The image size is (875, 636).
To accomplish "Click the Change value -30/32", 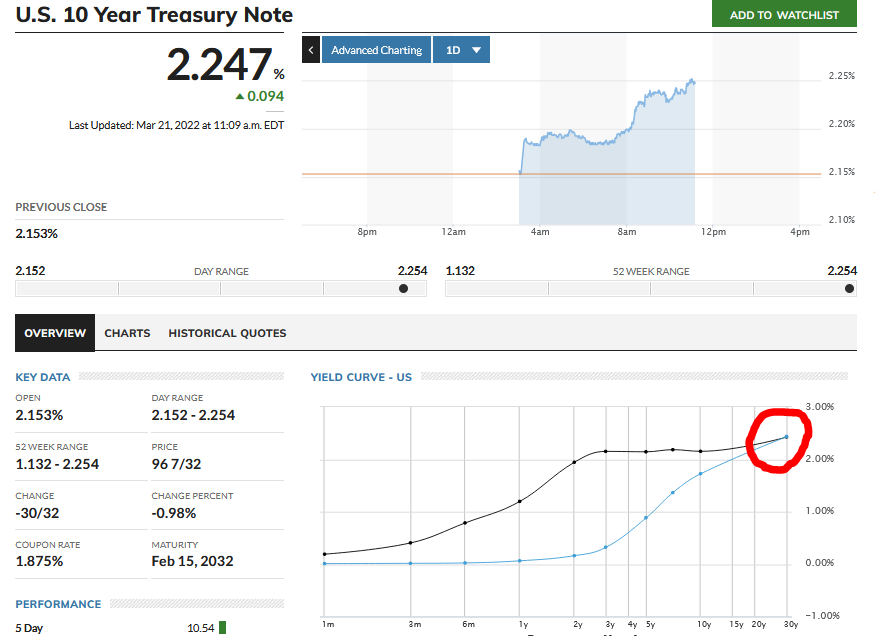I will [x=37, y=513].
